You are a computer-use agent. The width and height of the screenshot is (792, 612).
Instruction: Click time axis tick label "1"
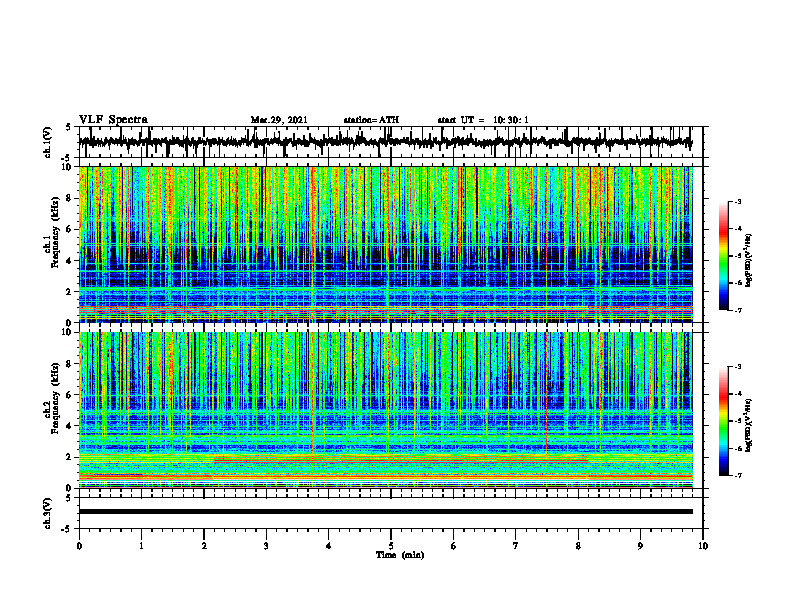(x=141, y=546)
